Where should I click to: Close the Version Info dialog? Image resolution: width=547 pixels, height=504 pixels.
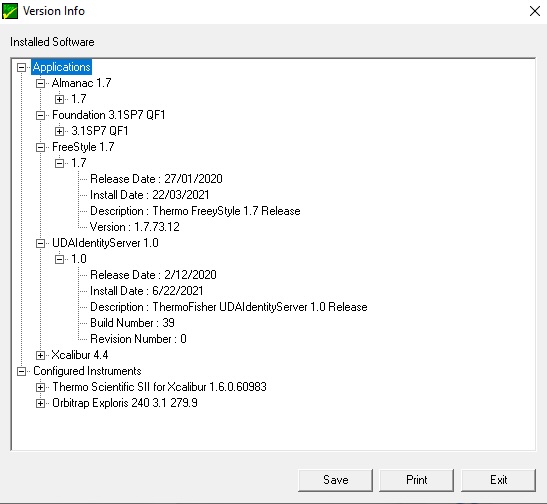(535, 11)
